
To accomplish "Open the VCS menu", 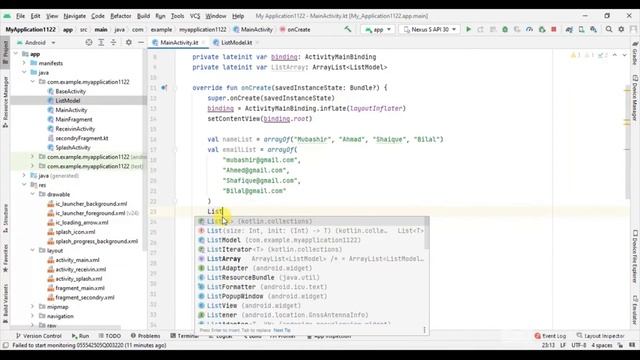I will 195,16.
